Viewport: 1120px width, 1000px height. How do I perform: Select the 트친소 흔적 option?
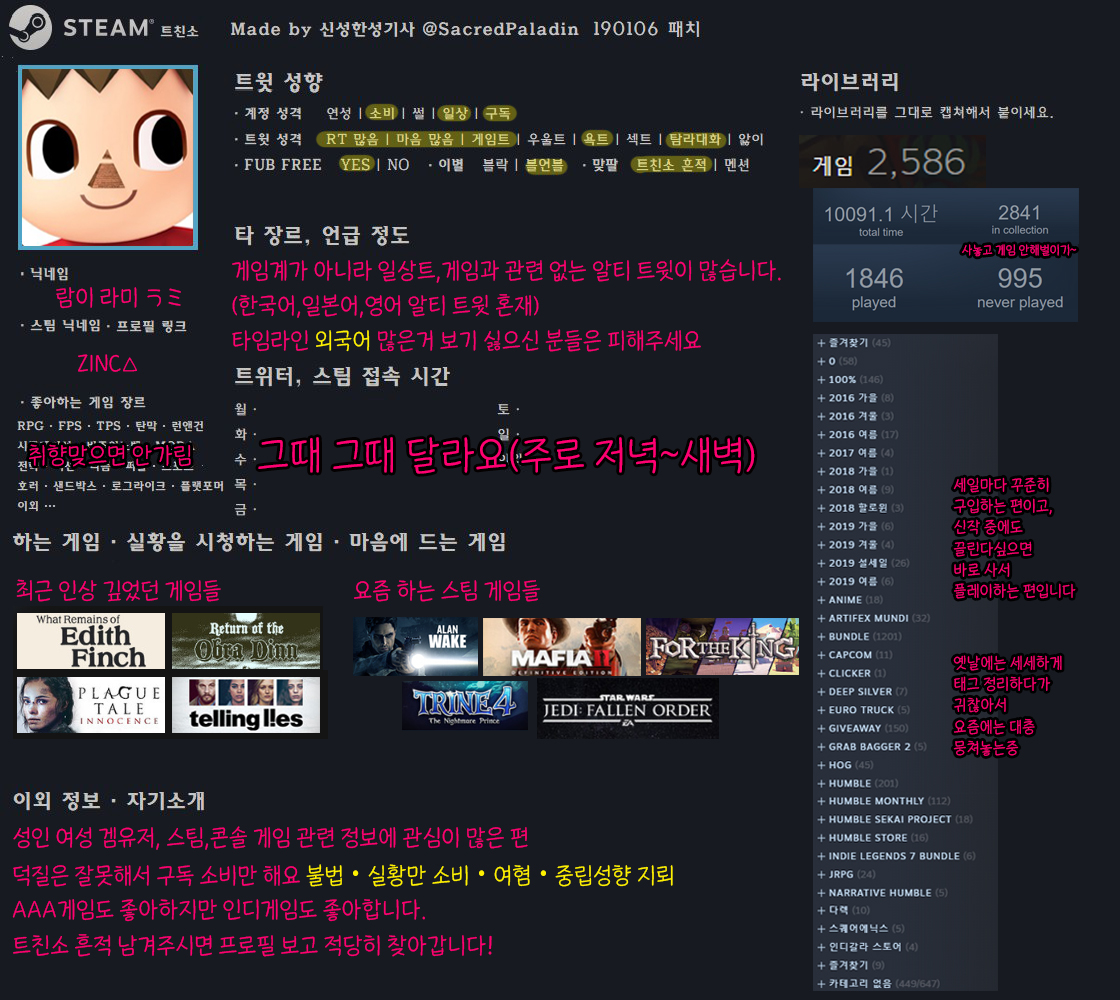click(671, 164)
